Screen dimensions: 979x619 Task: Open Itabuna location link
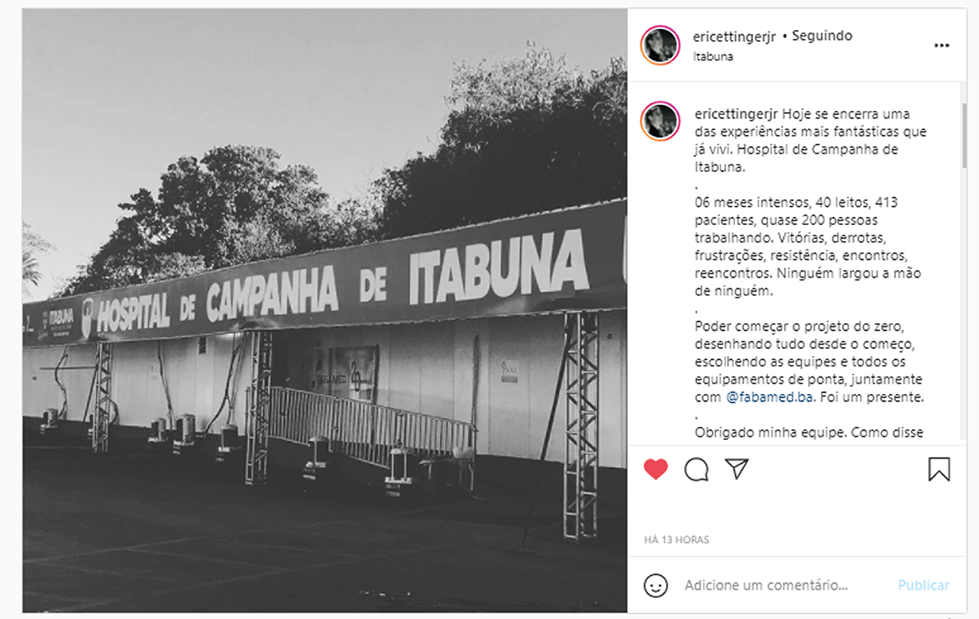[713, 56]
